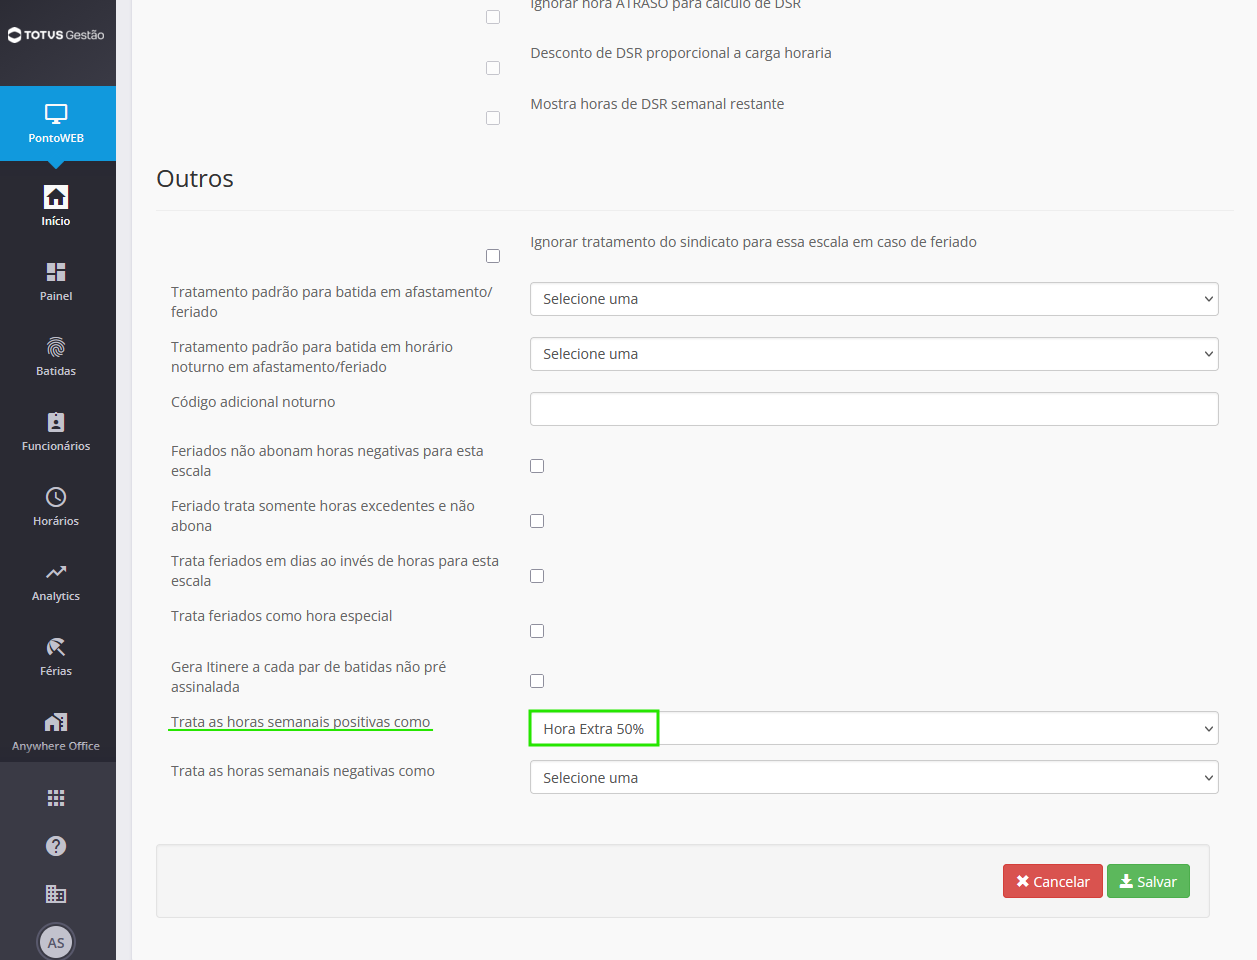Viewport: 1257px width, 960px height.
Task: Focus the Código adicional noturno field
Action: click(x=874, y=409)
